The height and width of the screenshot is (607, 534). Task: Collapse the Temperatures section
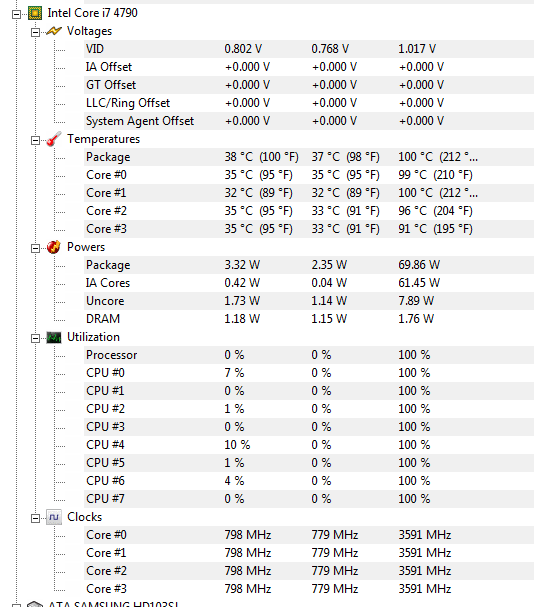pyautogui.click(x=35, y=140)
